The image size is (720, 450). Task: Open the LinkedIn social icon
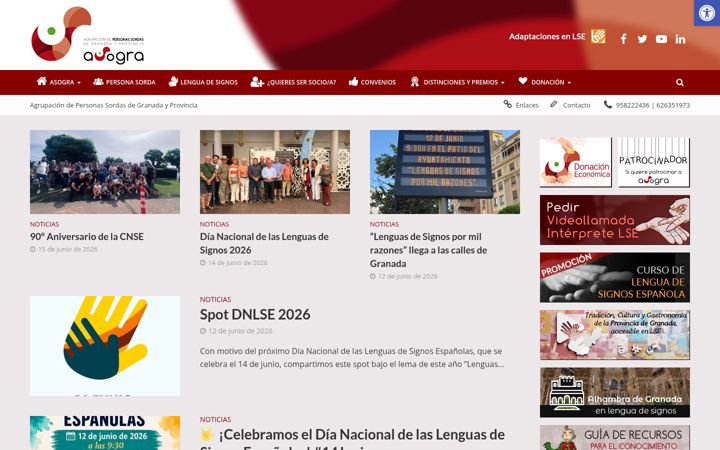click(680, 39)
